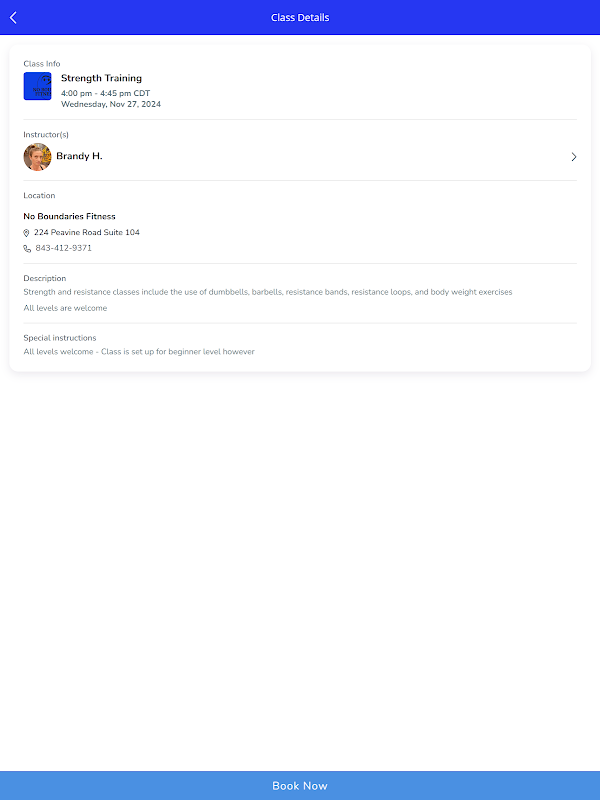Screen dimensions: 600x800
Task: Click the 4:00 pm - 4:45 pm CDT time
Action: point(105,93)
